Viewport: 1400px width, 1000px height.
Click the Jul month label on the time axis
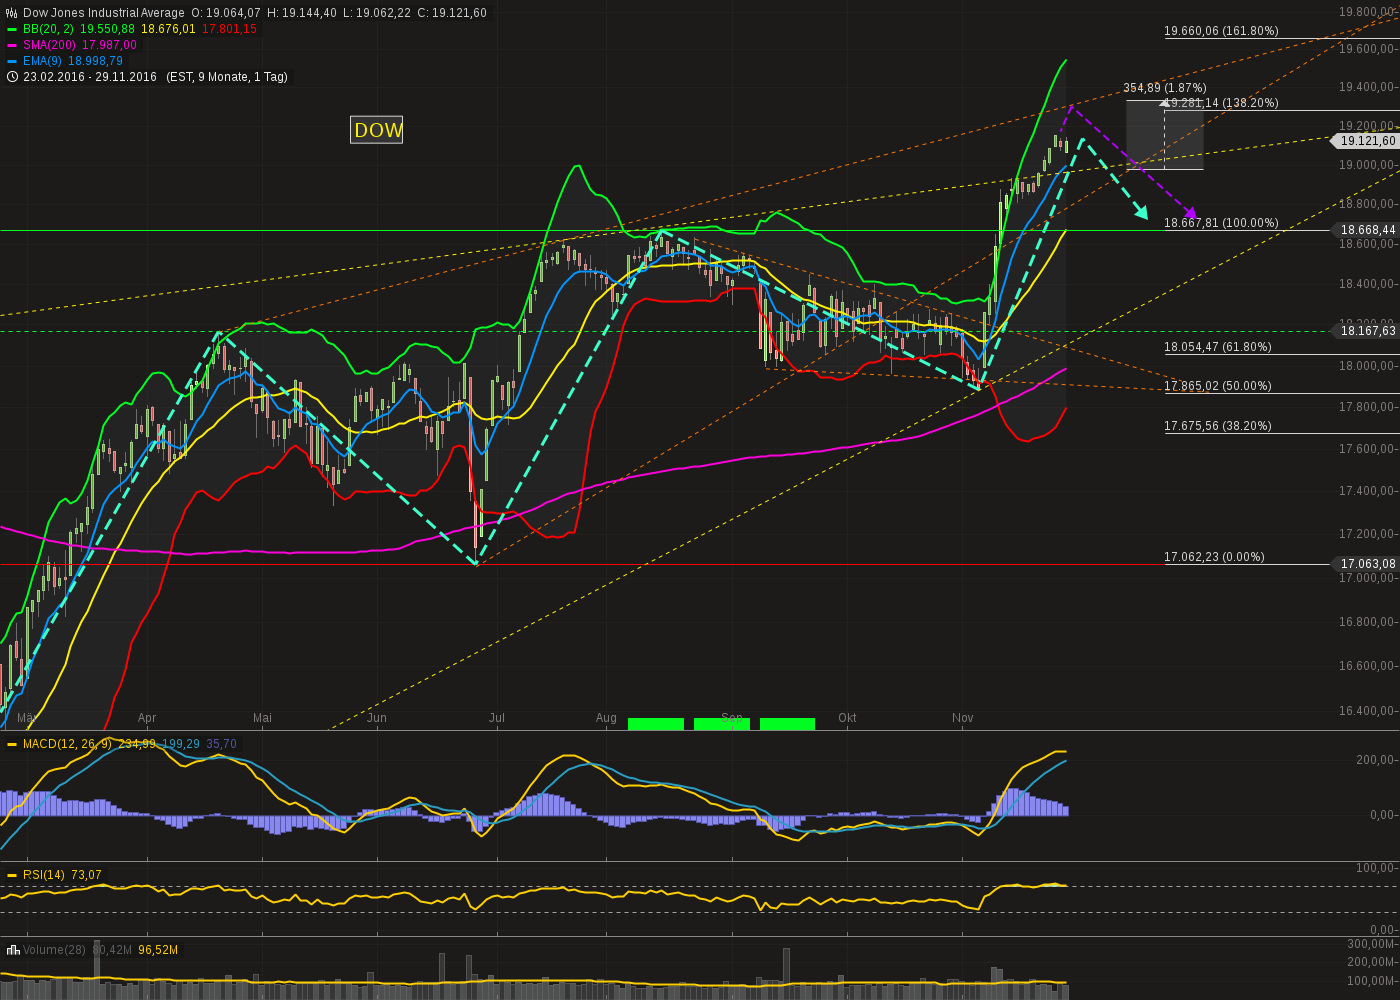496,718
